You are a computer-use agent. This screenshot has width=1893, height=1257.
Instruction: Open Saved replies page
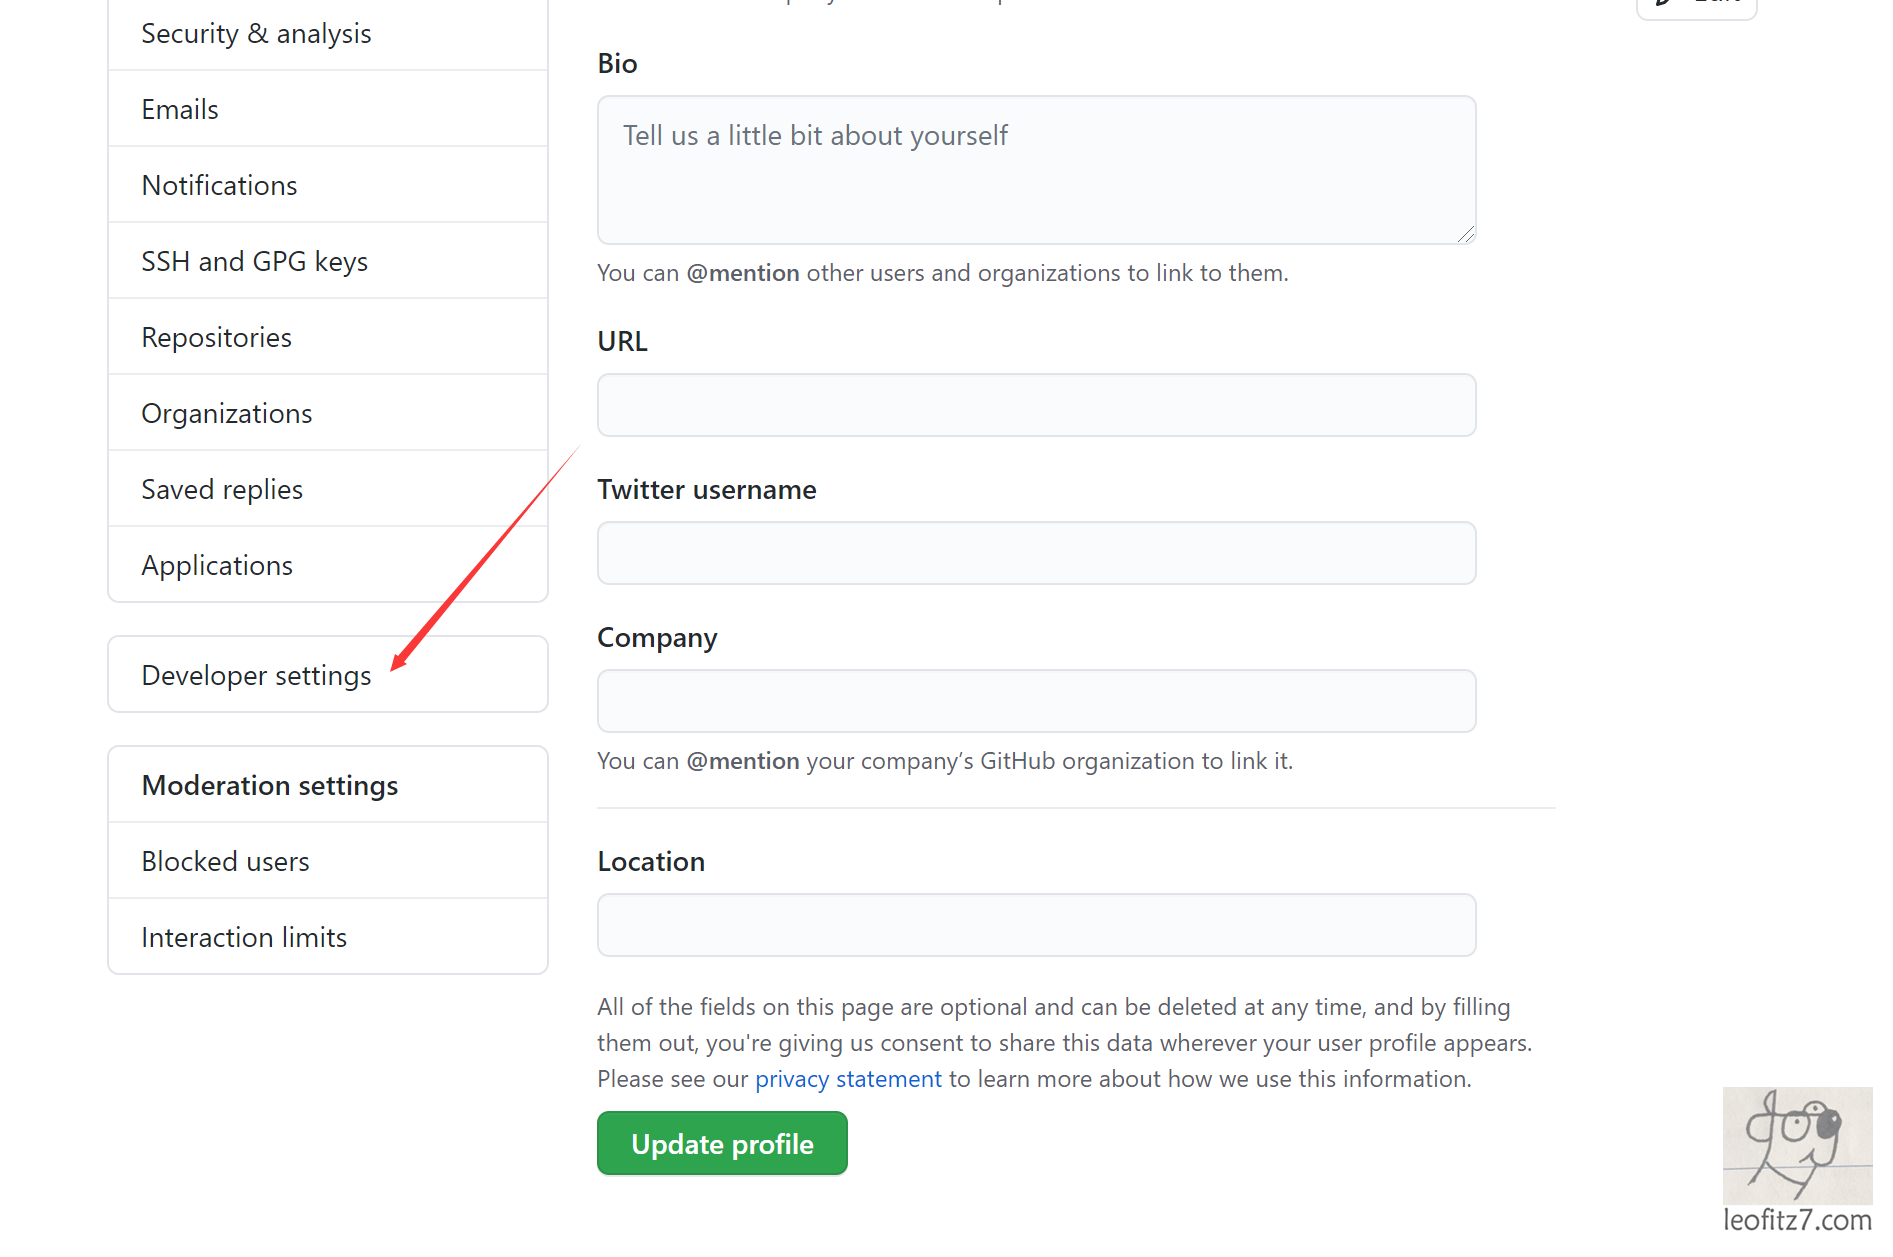click(221, 490)
